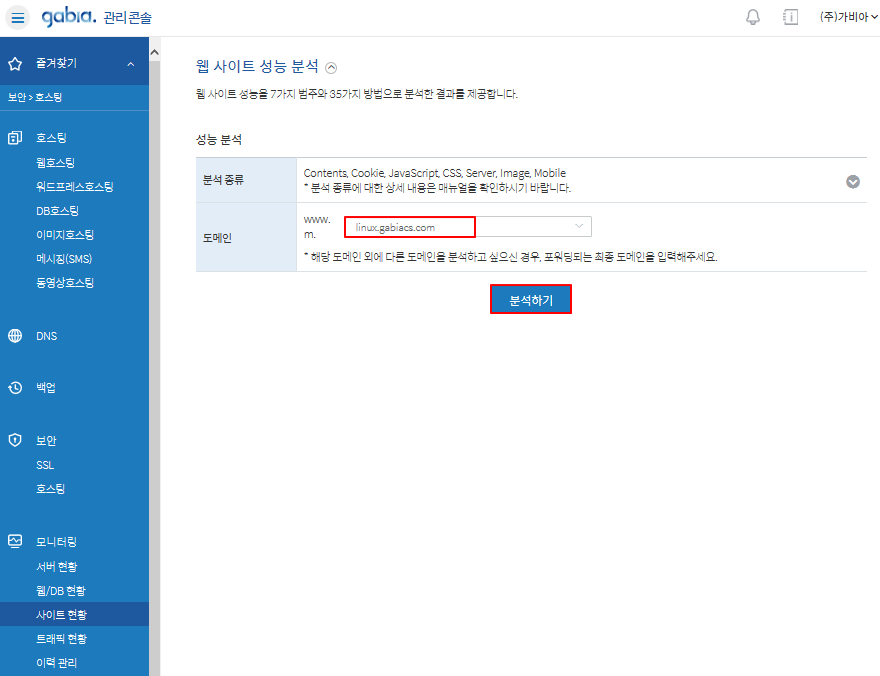Click the 분석하기 button
This screenshot has height=676, width=880.
[x=531, y=300]
